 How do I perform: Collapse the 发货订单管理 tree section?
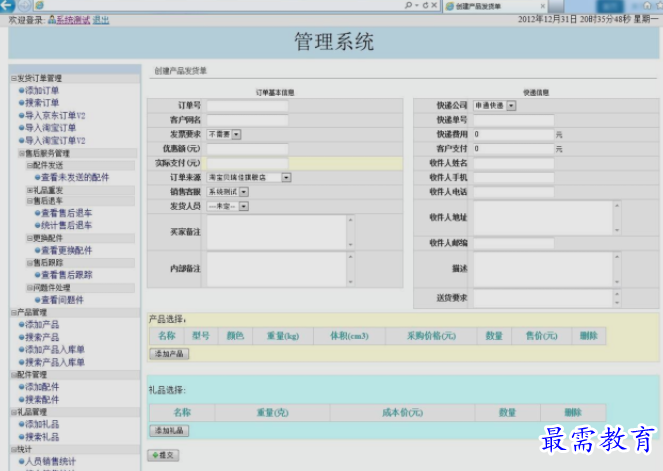(14, 78)
